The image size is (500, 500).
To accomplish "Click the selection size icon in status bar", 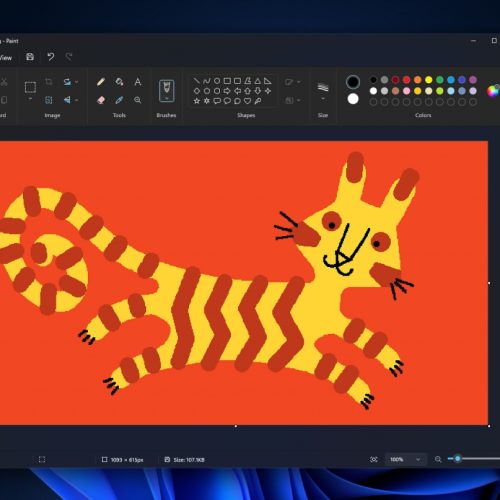I will point(42,460).
